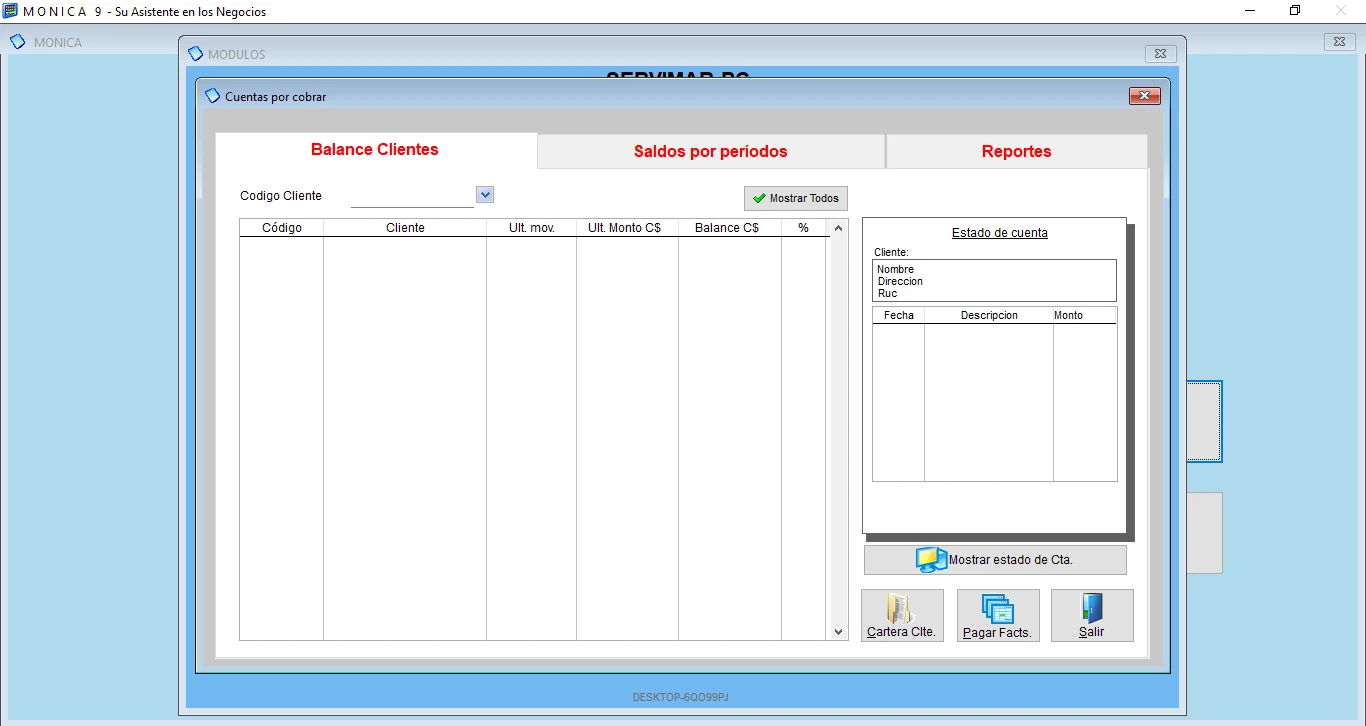Open the Reportes tab
The height and width of the screenshot is (726, 1366).
(1016, 151)
